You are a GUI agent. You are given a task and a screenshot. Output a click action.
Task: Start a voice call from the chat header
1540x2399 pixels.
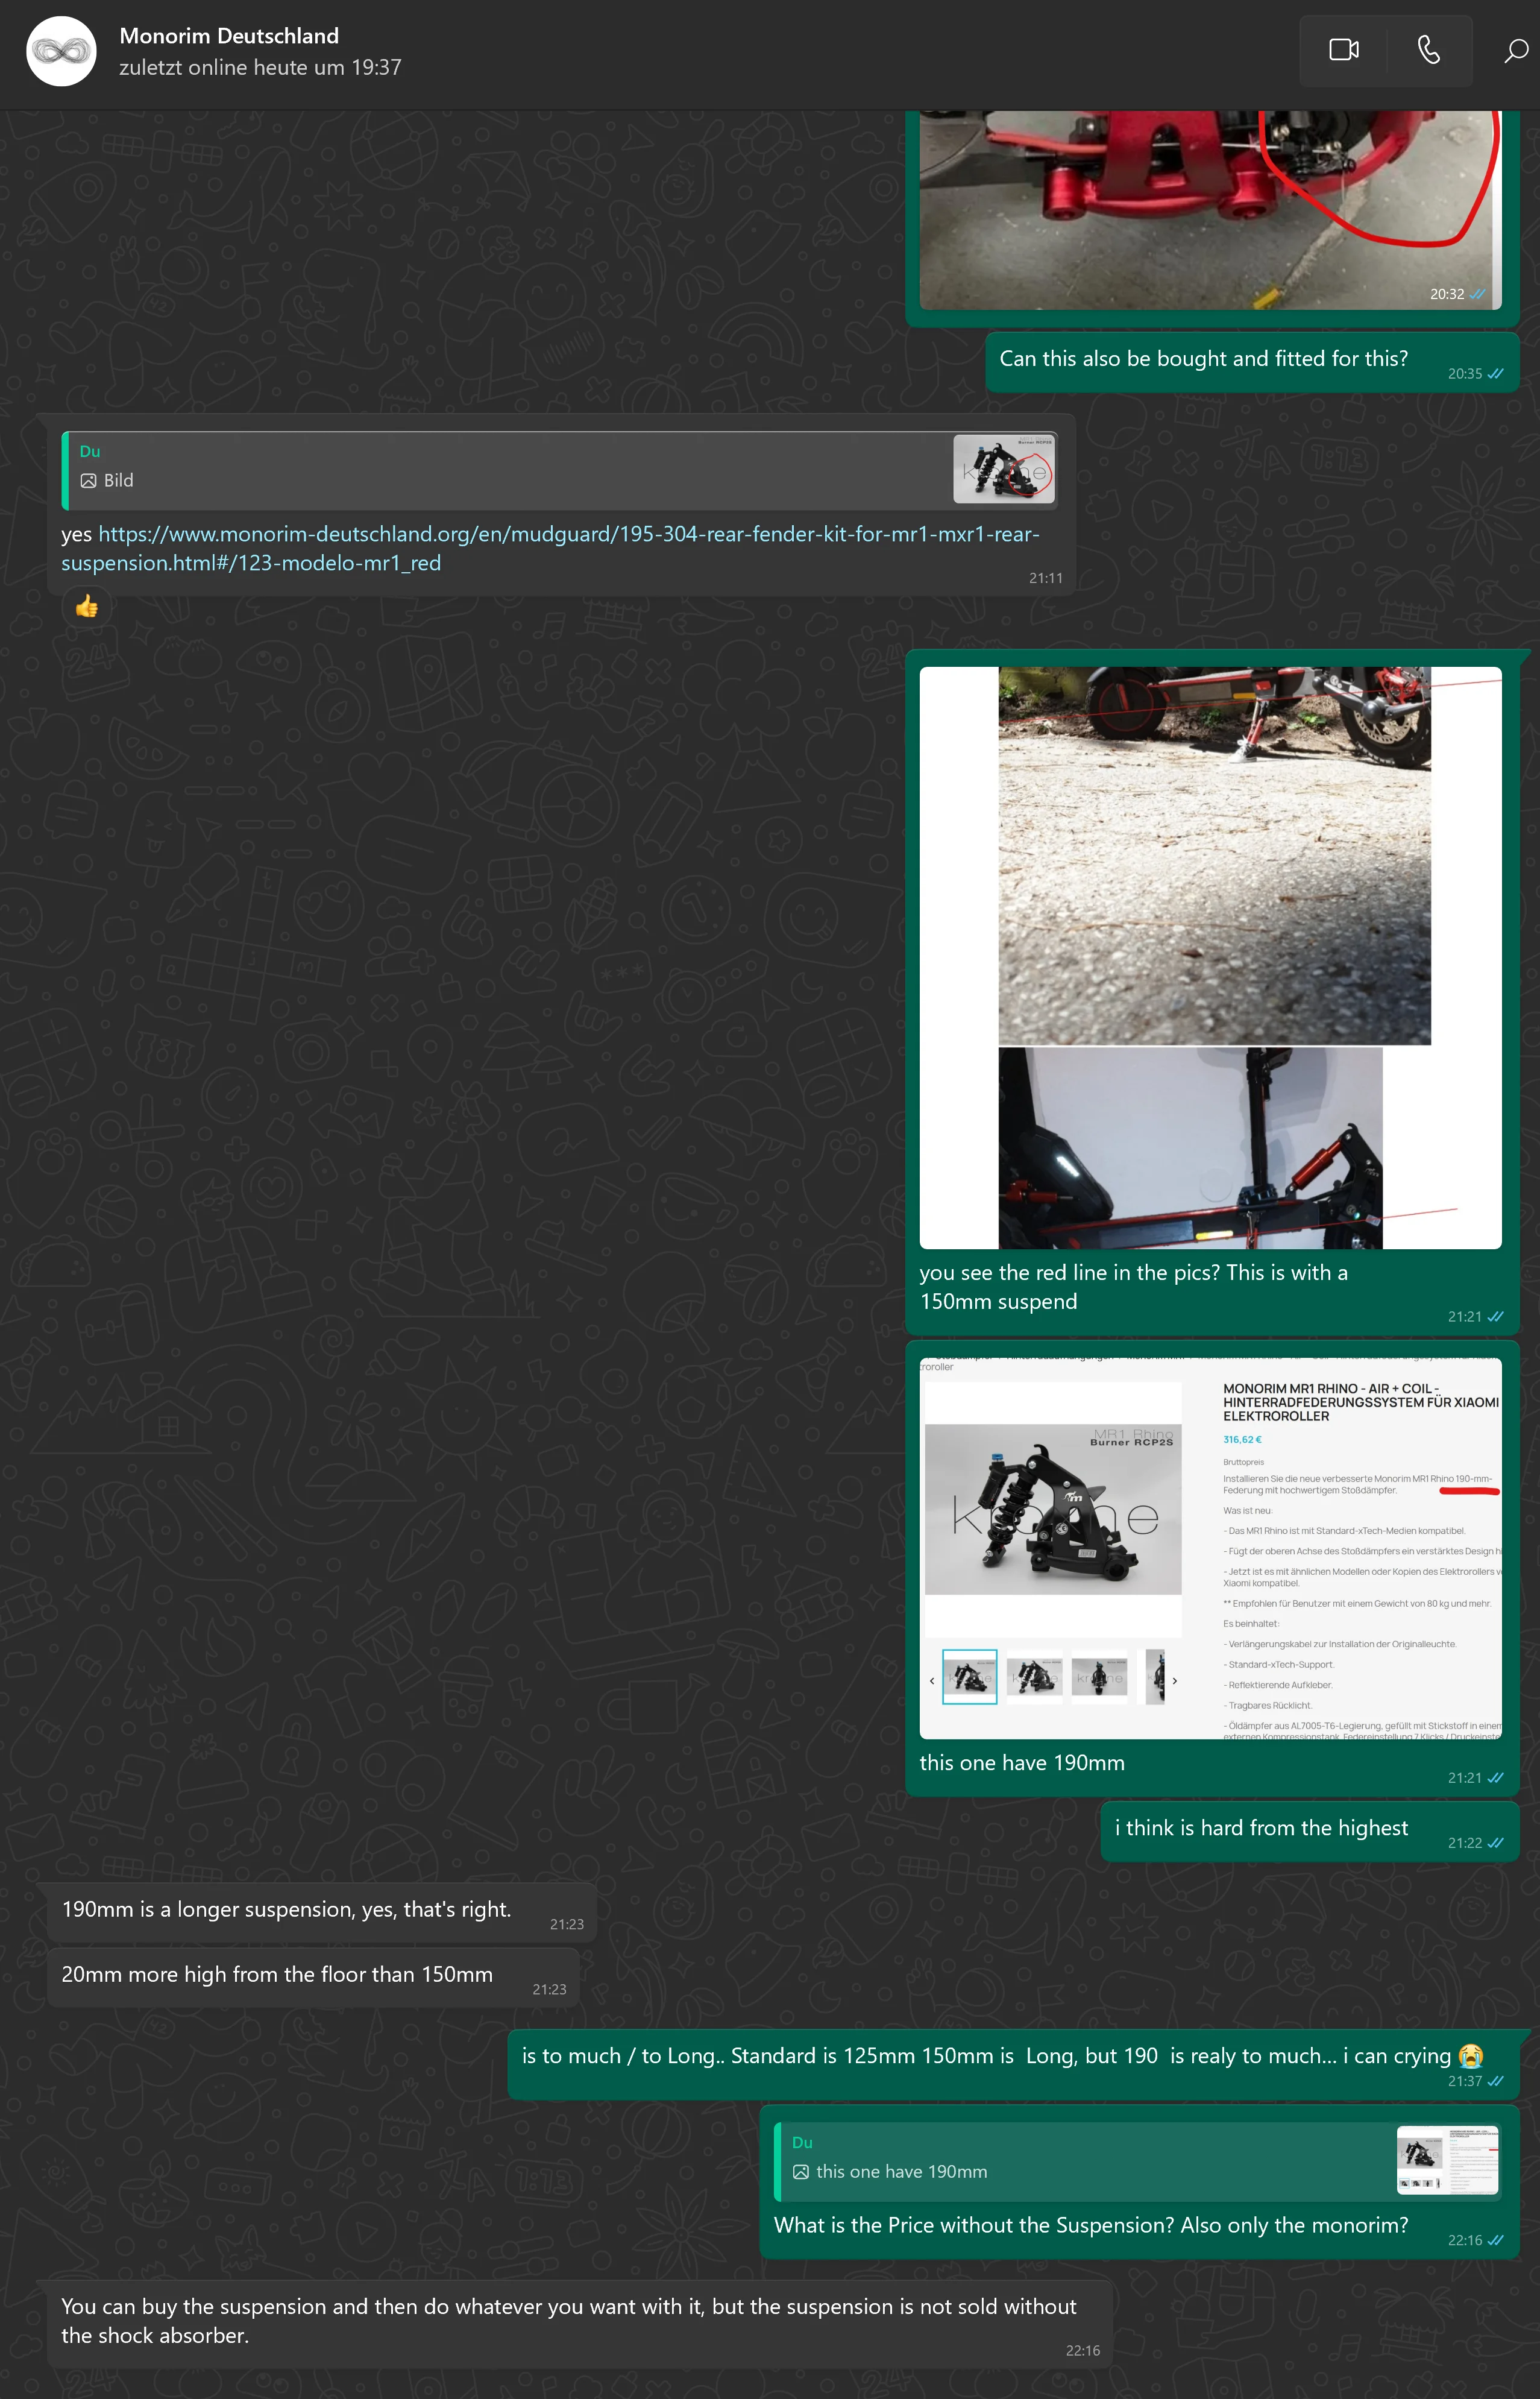(1428, 50)
